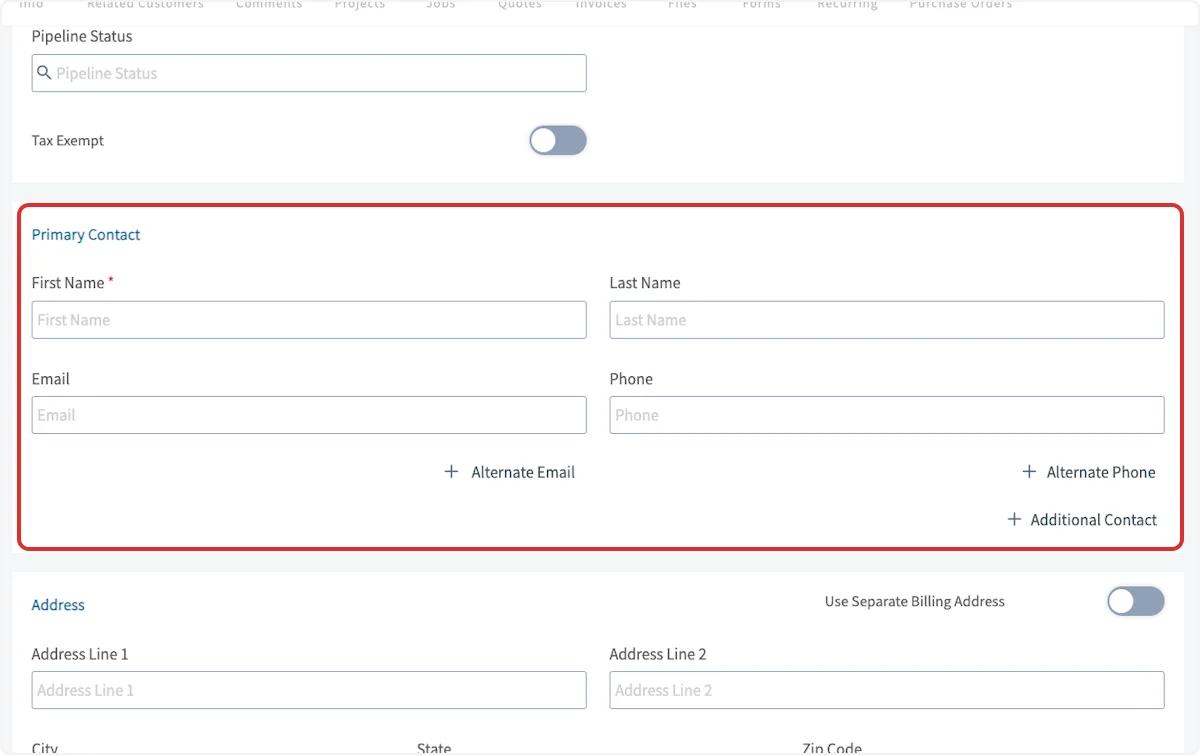Add an Additional Contact
Screen dimensions: 1200x755
1082,520
